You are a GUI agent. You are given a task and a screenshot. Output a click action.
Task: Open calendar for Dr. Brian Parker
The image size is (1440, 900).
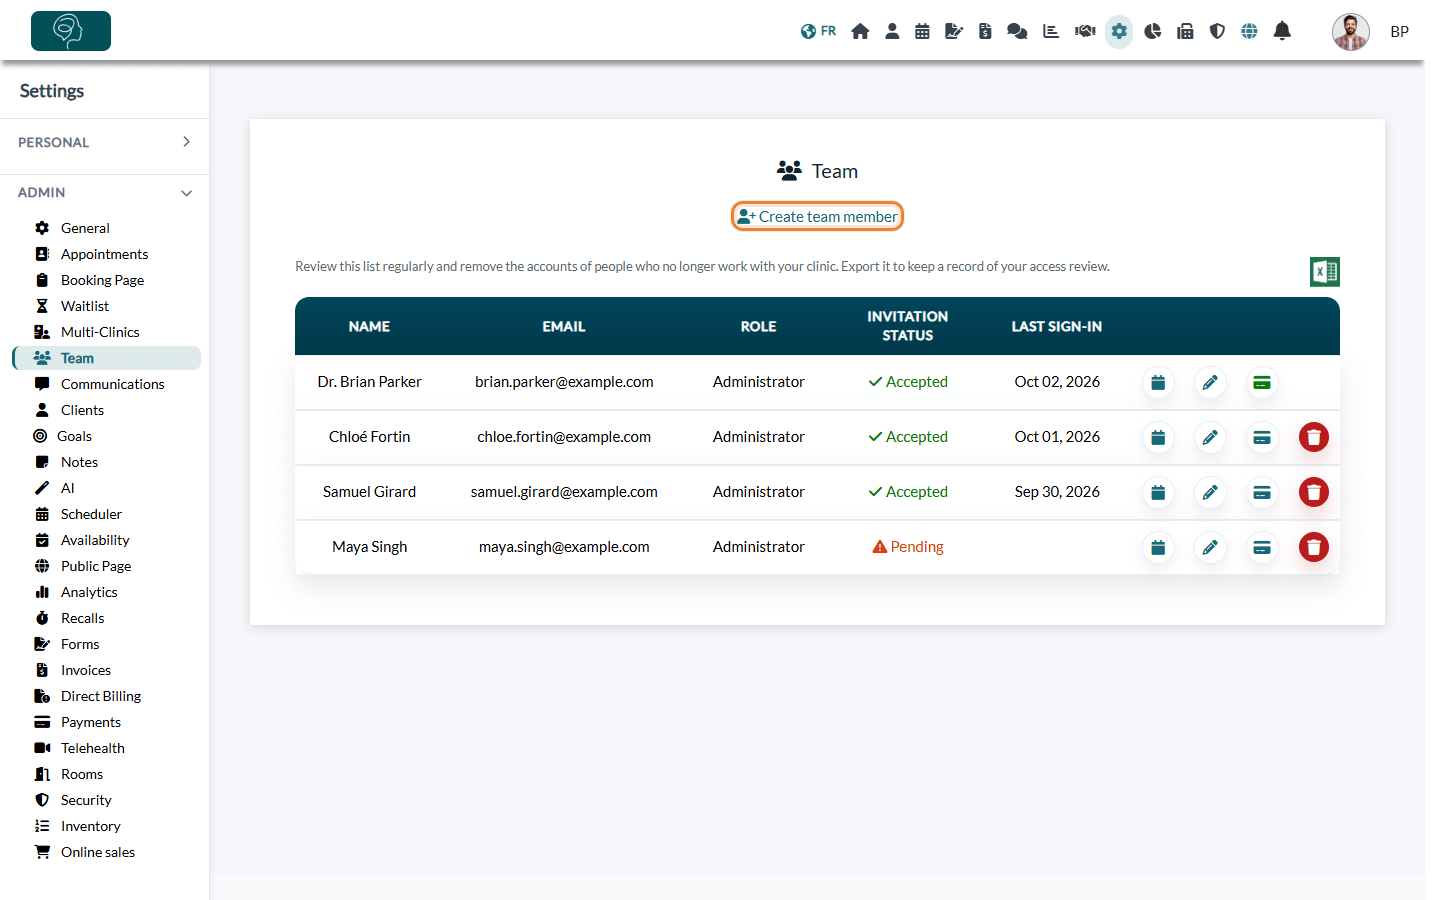[x=1158, y=382]
